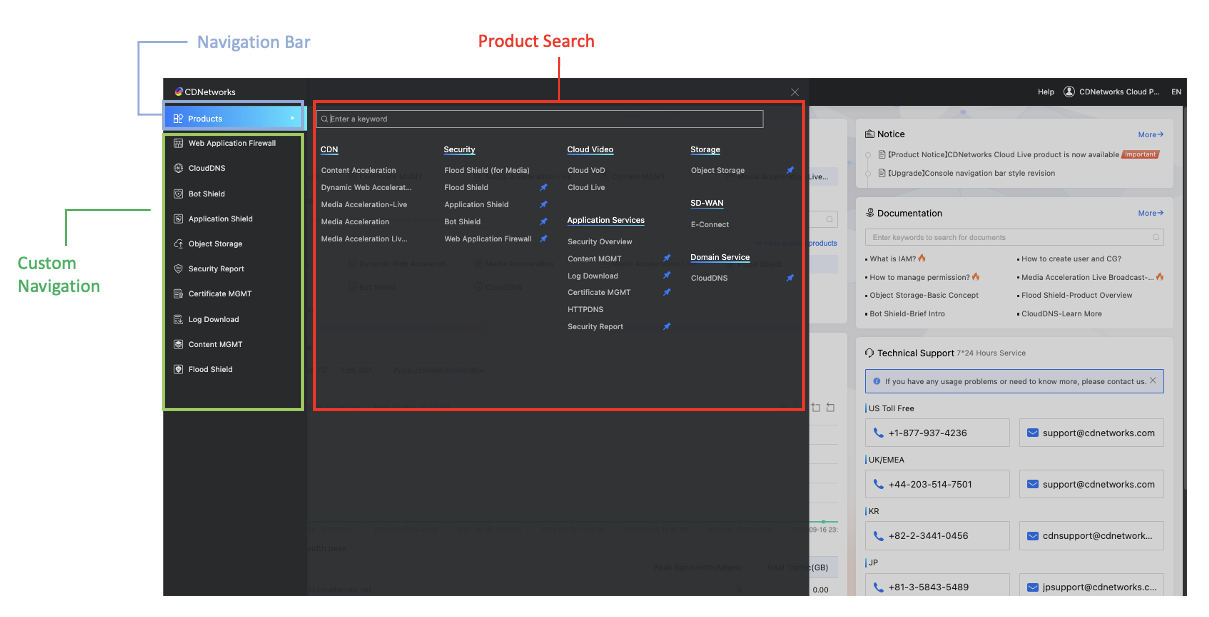
Task: Unpin Security Report under Application Services
Action: (667, 326)
